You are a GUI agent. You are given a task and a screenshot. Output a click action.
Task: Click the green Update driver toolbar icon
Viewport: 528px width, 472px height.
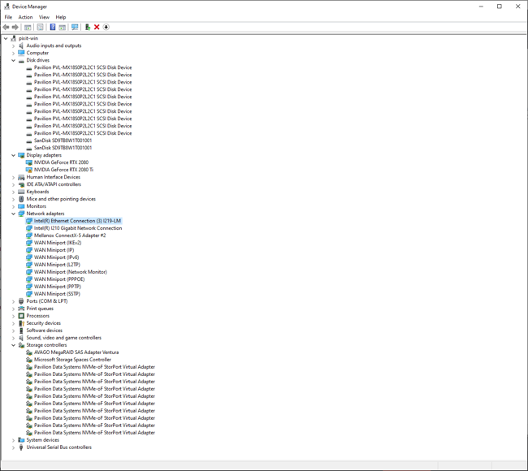click(x=88, y=27)
